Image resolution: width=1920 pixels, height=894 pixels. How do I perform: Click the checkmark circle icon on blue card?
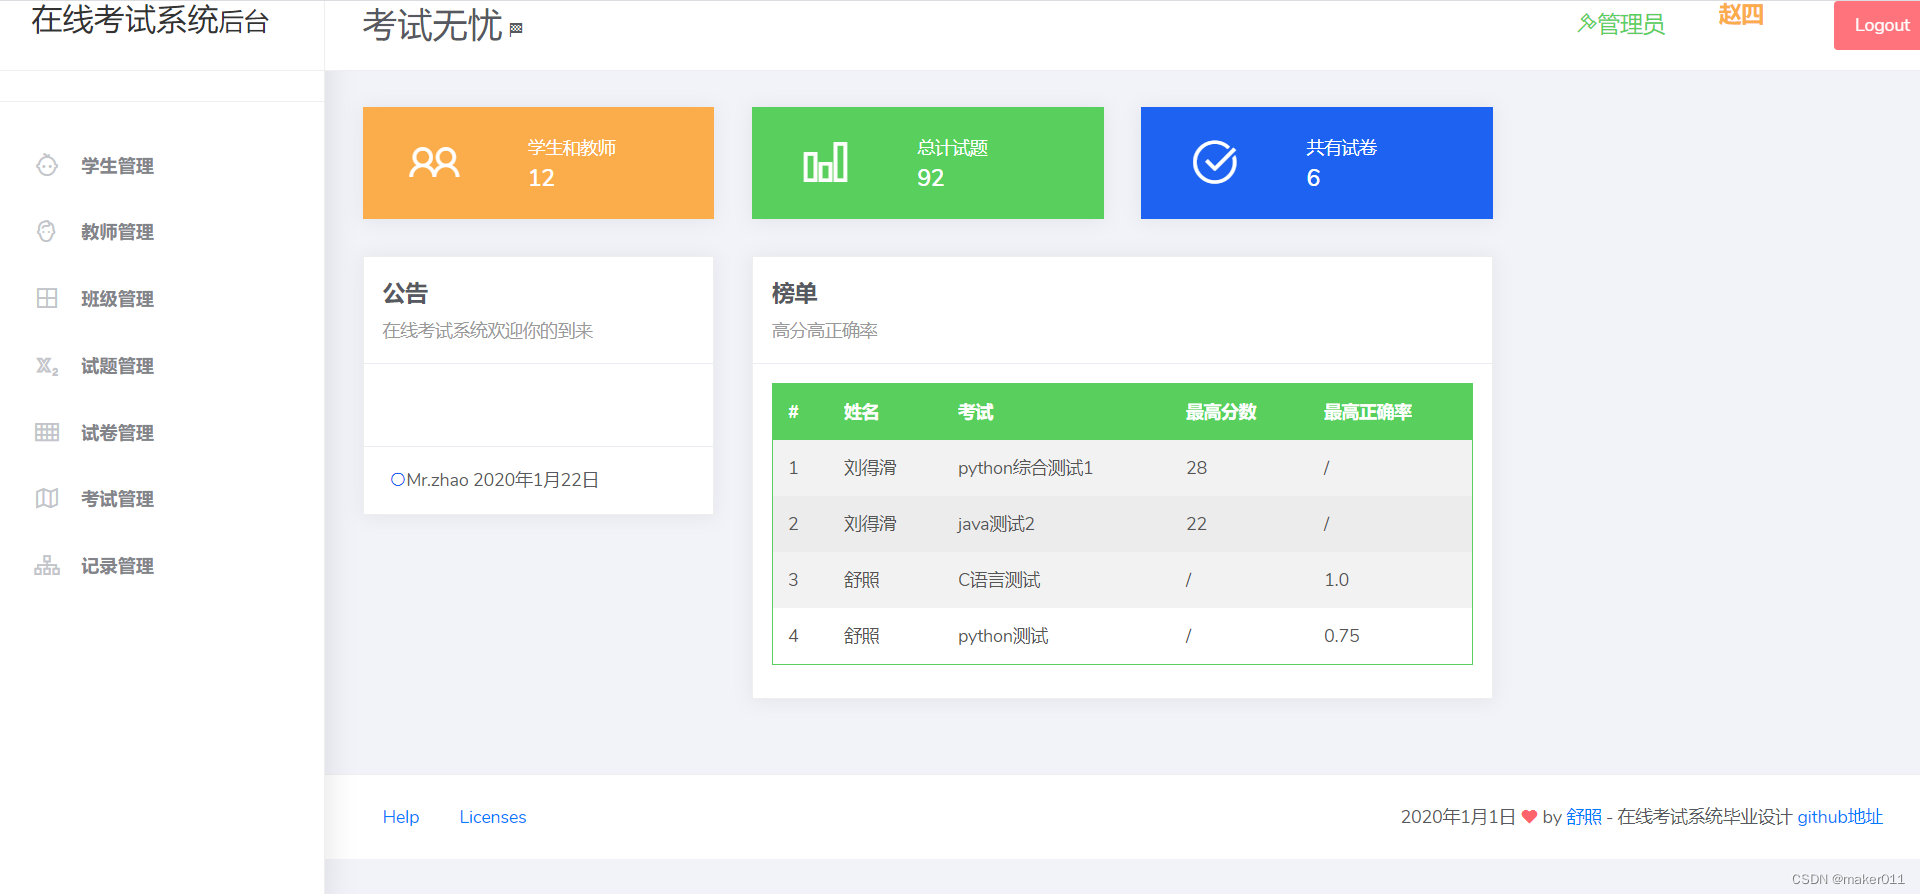[x=1215, y=162]
